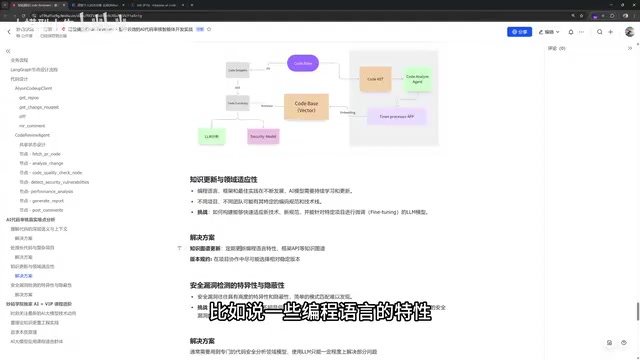Click the purple extension icon in browser toolbar

(595, 16)
